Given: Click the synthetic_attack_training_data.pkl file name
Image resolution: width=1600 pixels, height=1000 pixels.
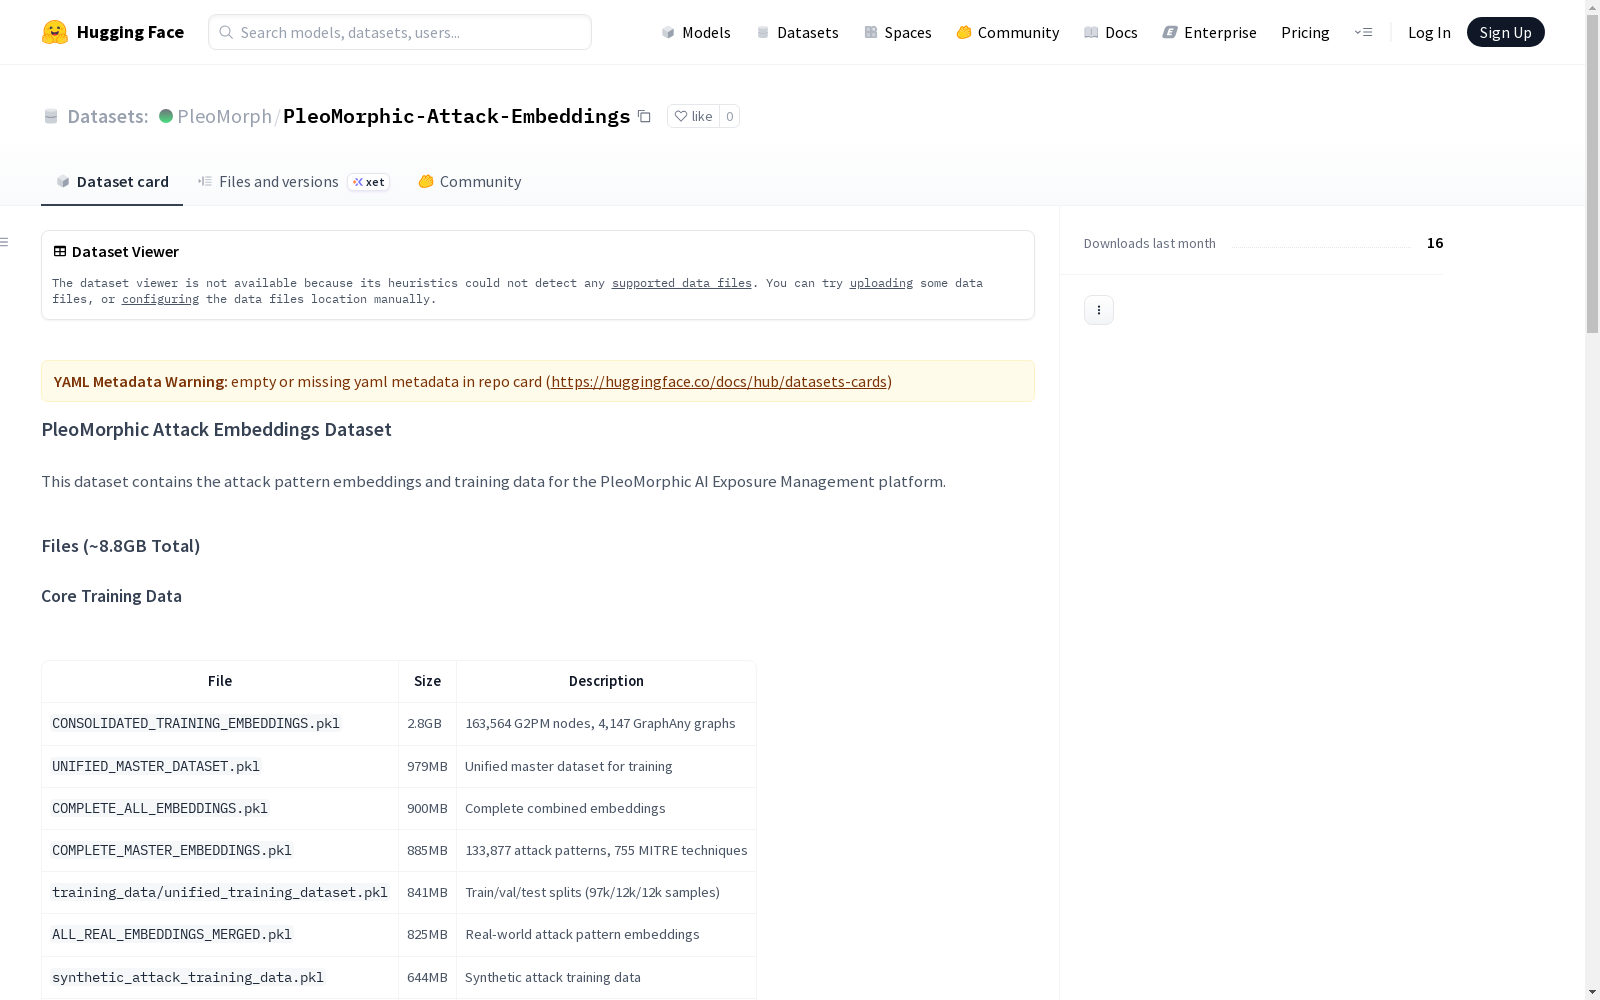Looking at the screenshot, I should click(x=188, y=977).
